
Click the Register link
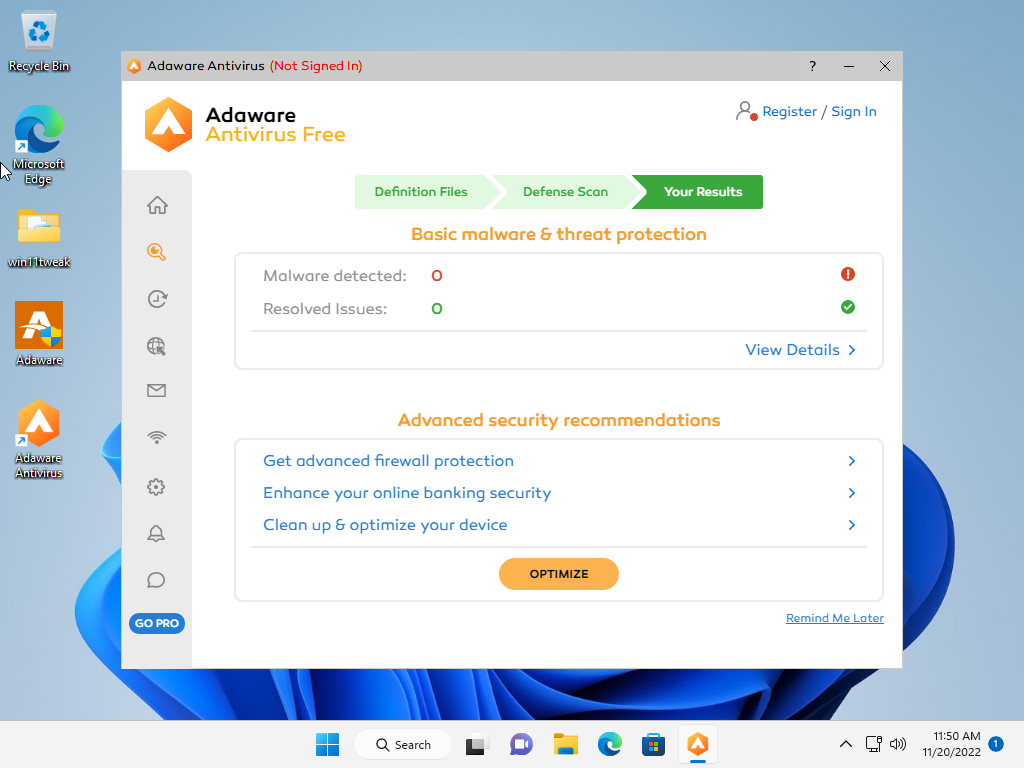790,112
